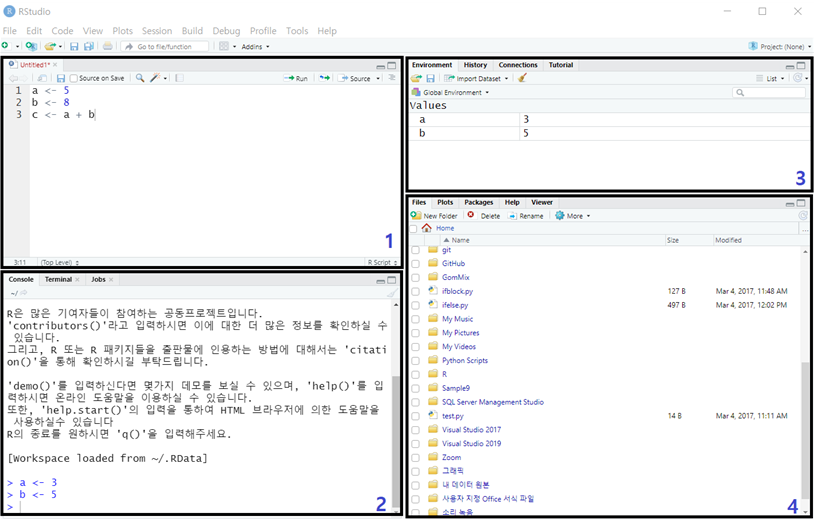Tick the select-all checkbox beside Home path
The width and height of the screenshot is (817, 522).
tap(414, 228)
